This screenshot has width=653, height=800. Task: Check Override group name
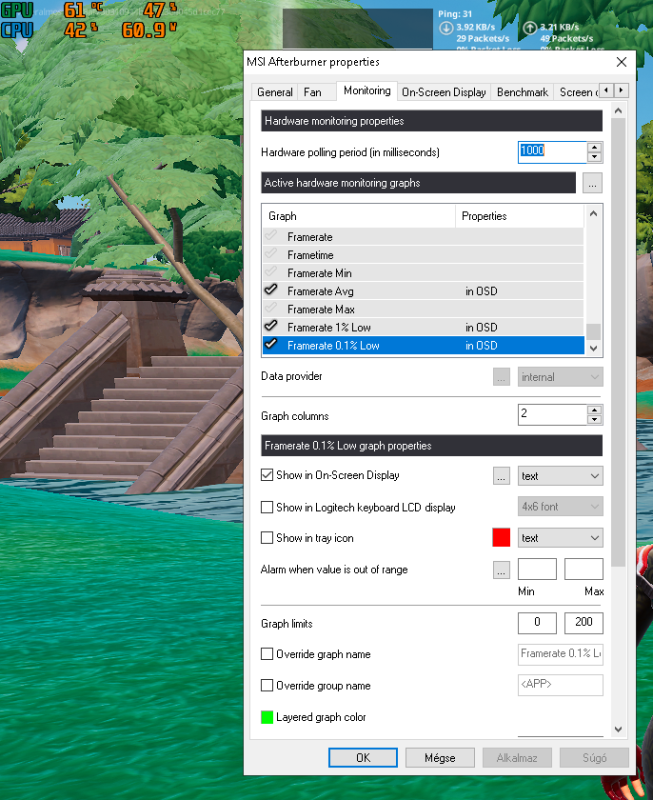(267, 685)
